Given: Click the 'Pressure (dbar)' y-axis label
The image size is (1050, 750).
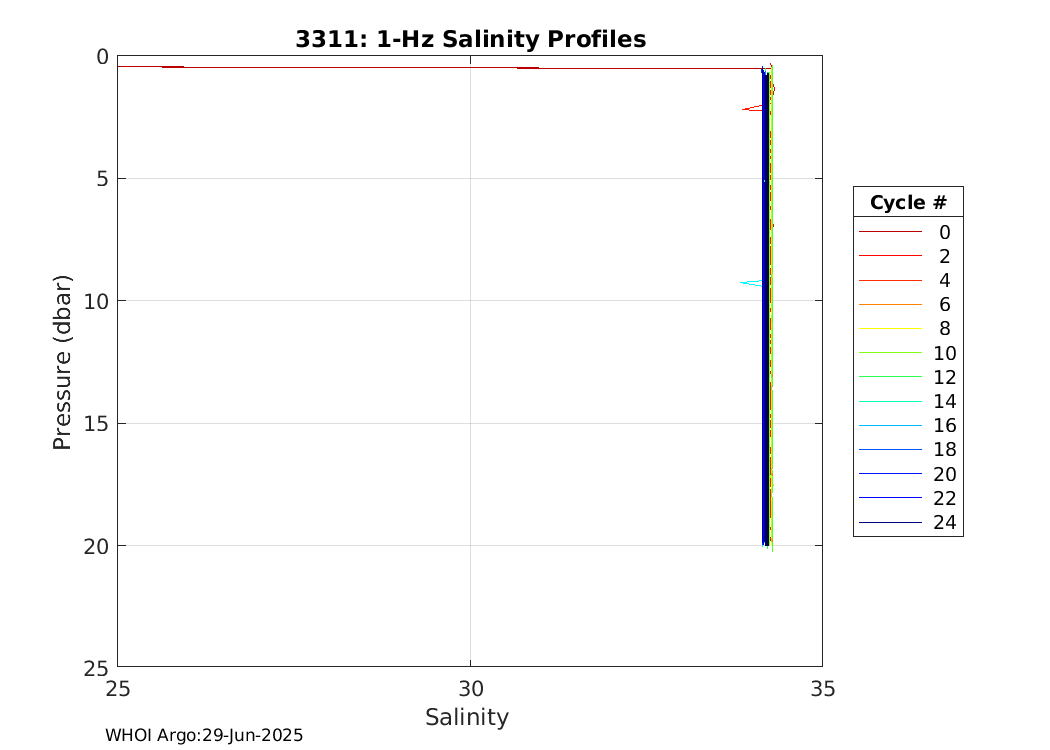Looking at the screenshot, I should click(x=62, y=362).
